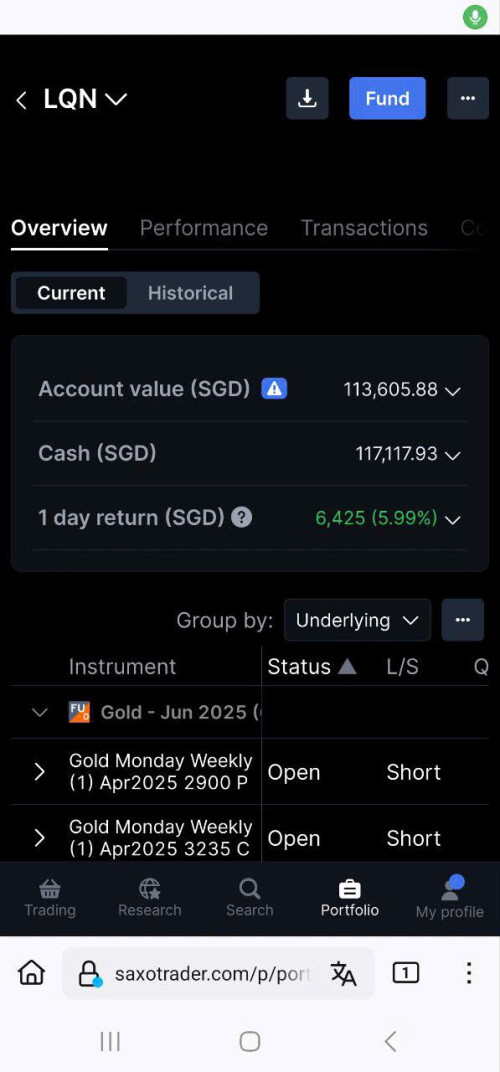Image resolution: width=500 pixels, height=1072 pixels.
Task: Expand the Account value details chevron
Action: pyautogui.click(x=453, y=391)
